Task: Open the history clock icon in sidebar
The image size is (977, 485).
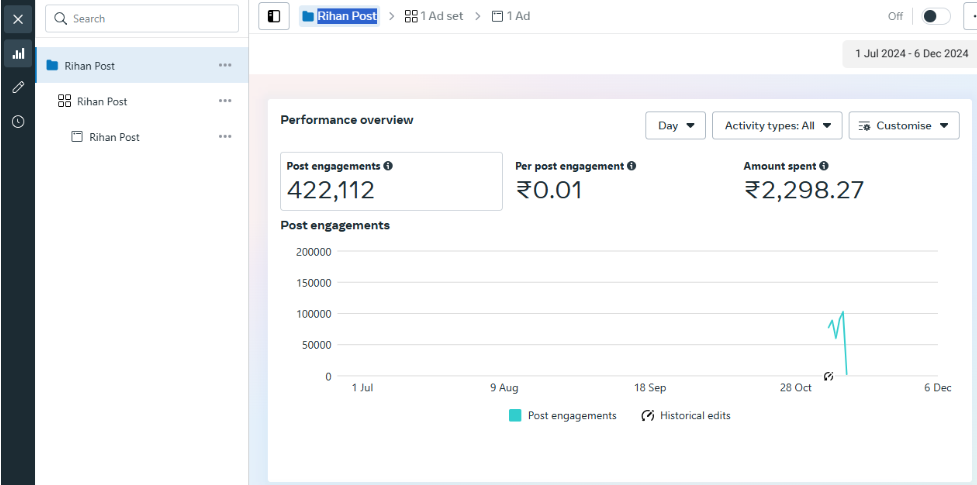Action: 18,121
